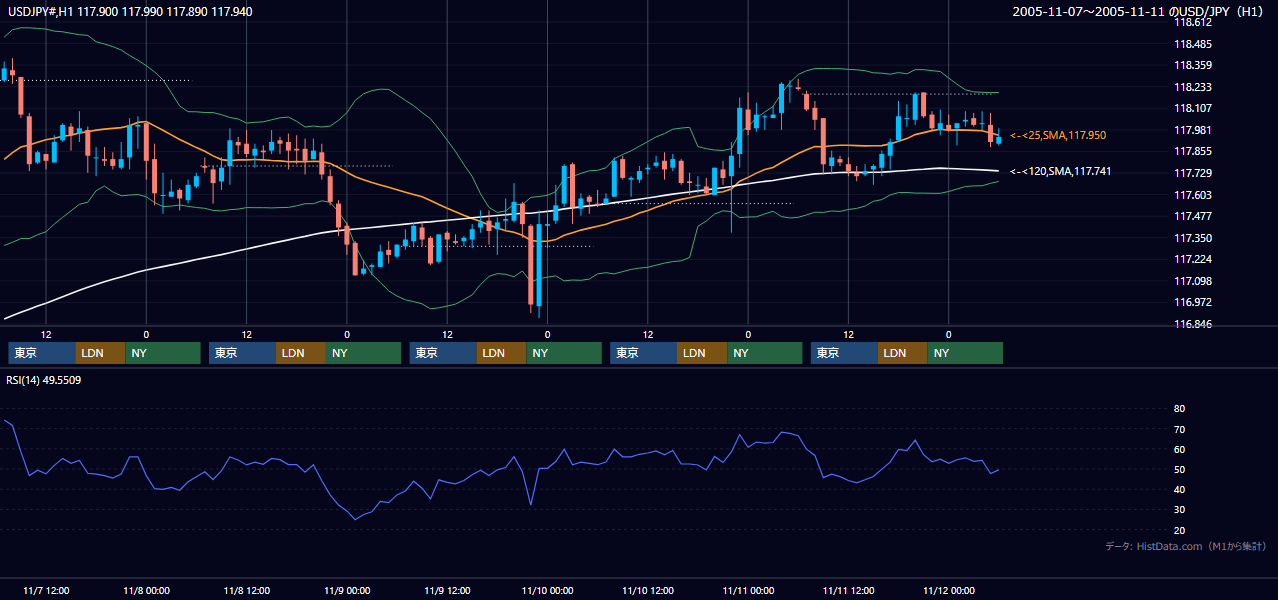Click price axis value 117.855
Image resolution: width=1278 pixels, height=600 pixels.
(1192, 151)
